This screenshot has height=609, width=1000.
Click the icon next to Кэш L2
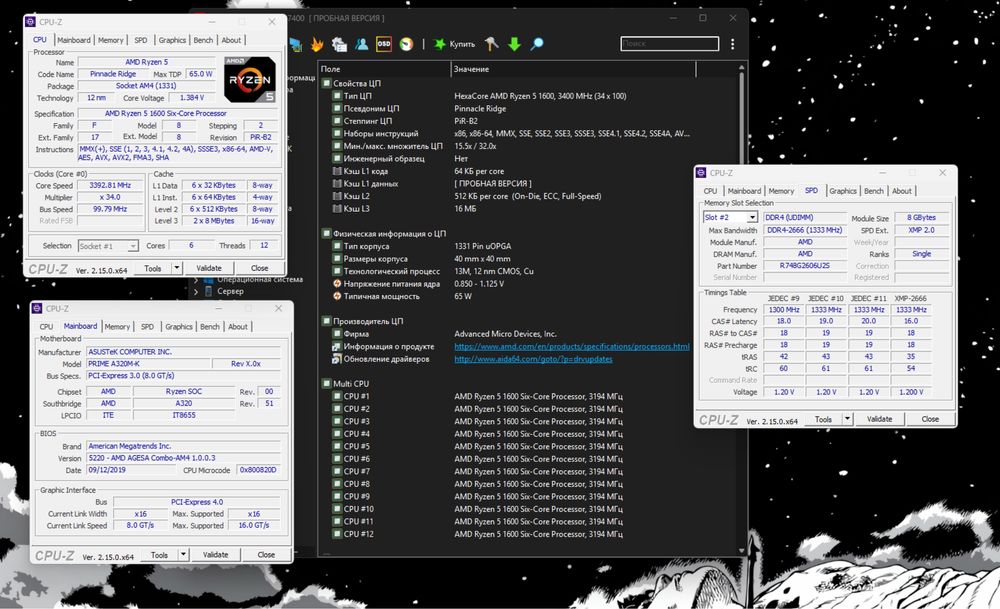coord(337,196)
